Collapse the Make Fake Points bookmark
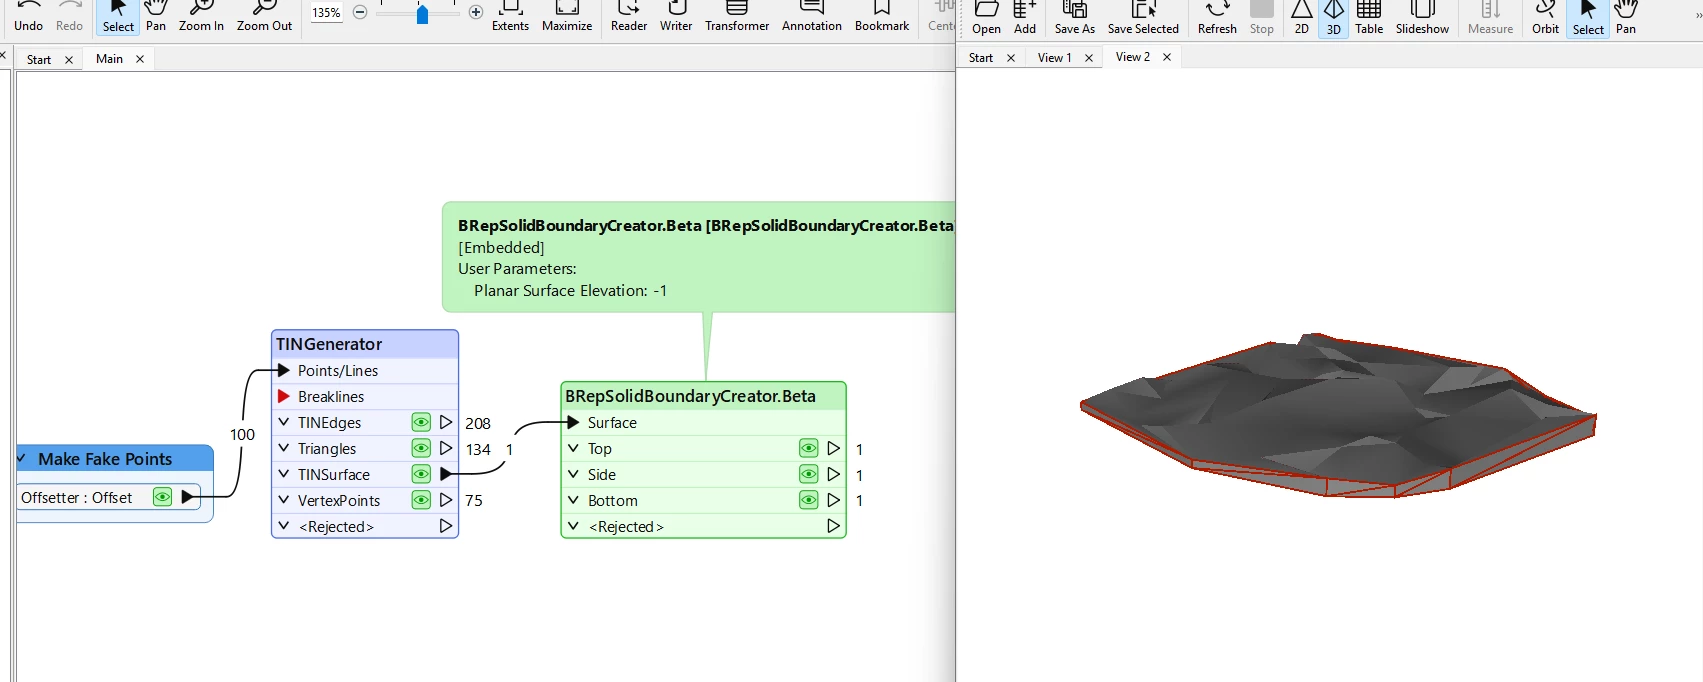This screenshot has width=1703, height=682. [22, 458]
